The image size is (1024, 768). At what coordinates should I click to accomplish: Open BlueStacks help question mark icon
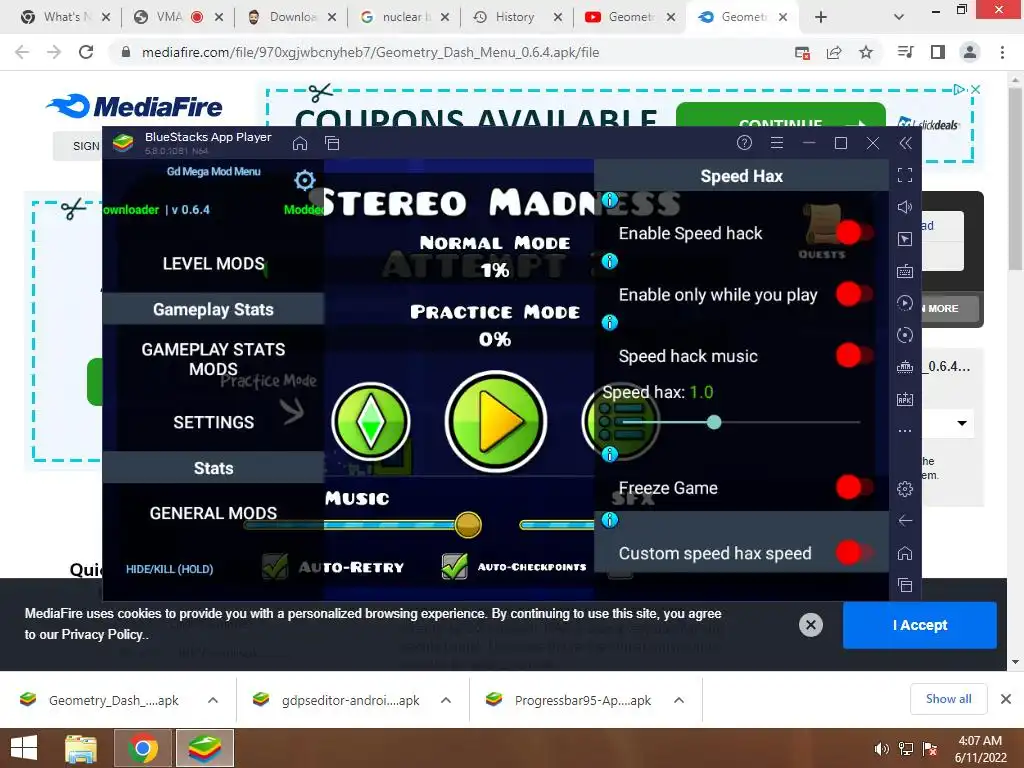point(744,142)
